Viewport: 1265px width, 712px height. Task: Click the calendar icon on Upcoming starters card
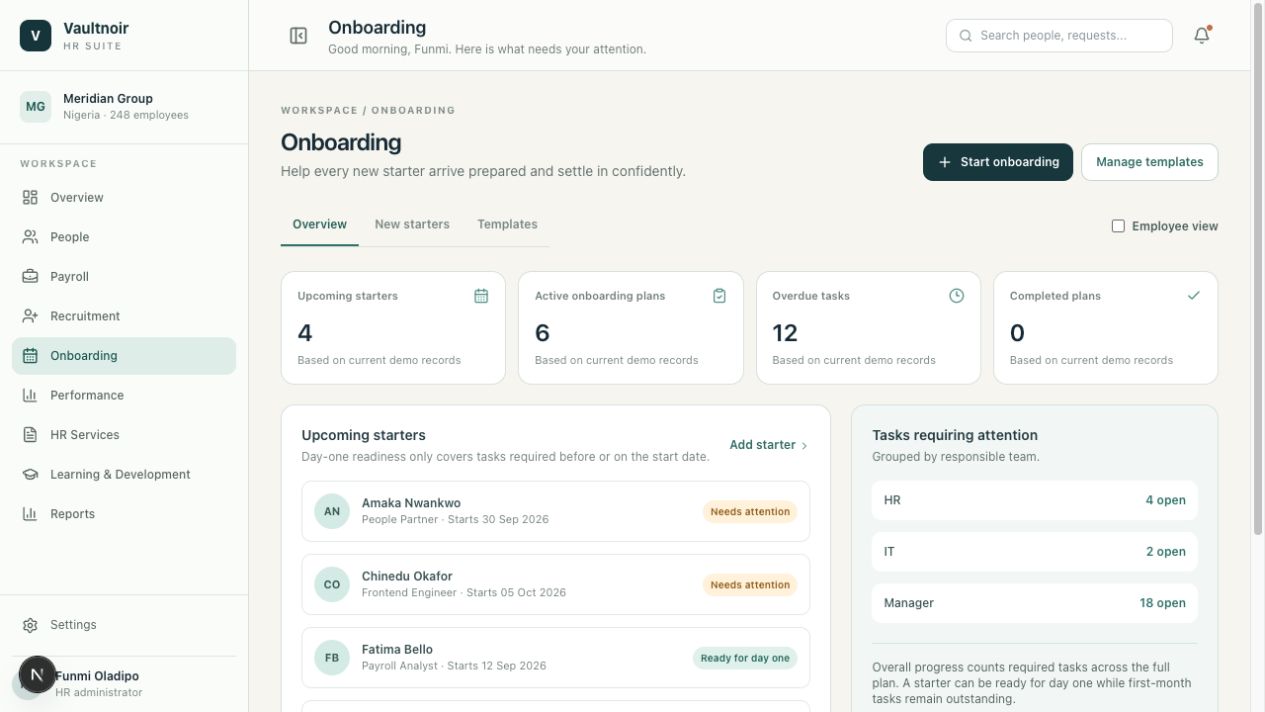point(481,296)
